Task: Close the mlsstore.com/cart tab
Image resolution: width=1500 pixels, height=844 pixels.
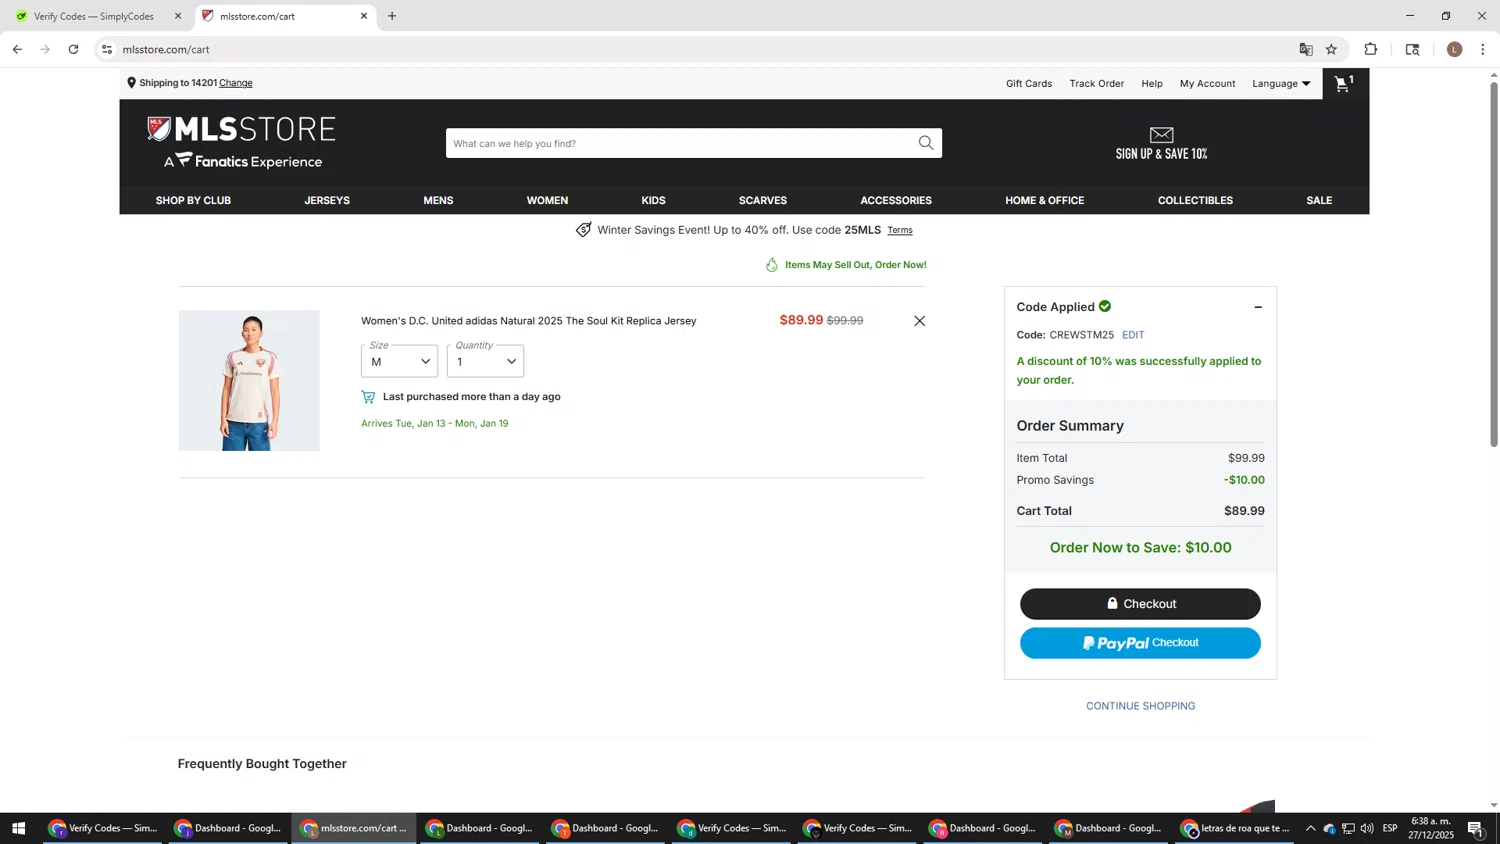Action: (364, 16)
